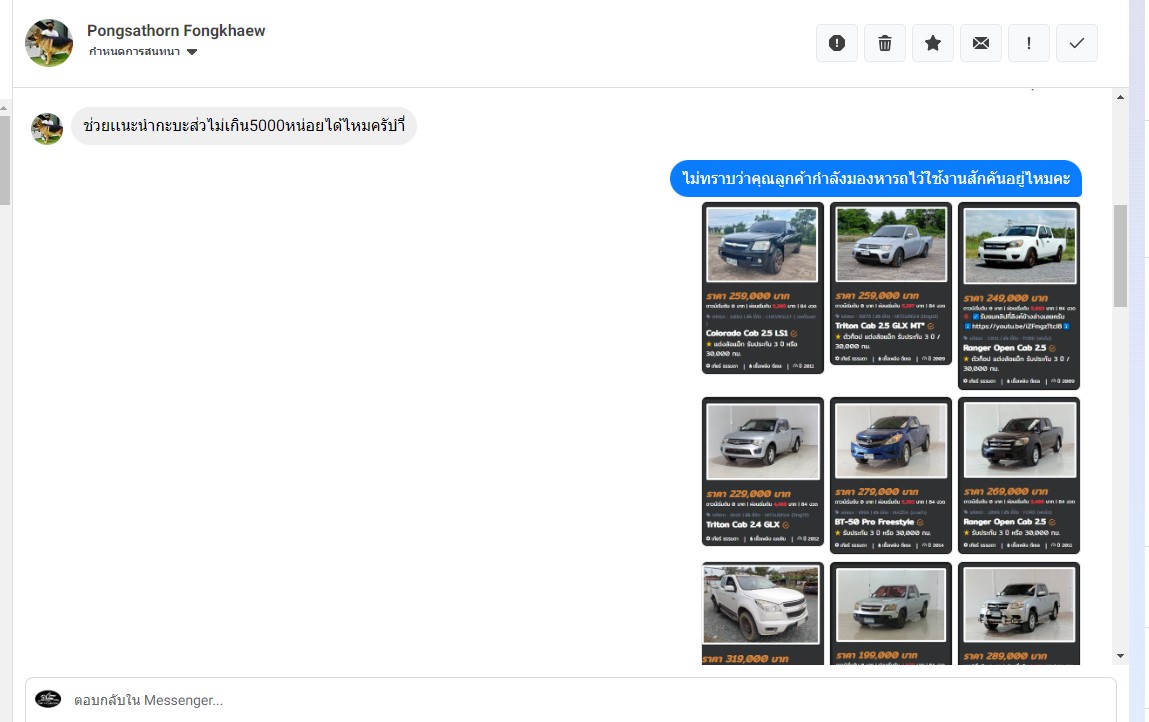Flag conversation with exclamation mark button
Screen dimensions: 1149x722
tap(1029, 43)
